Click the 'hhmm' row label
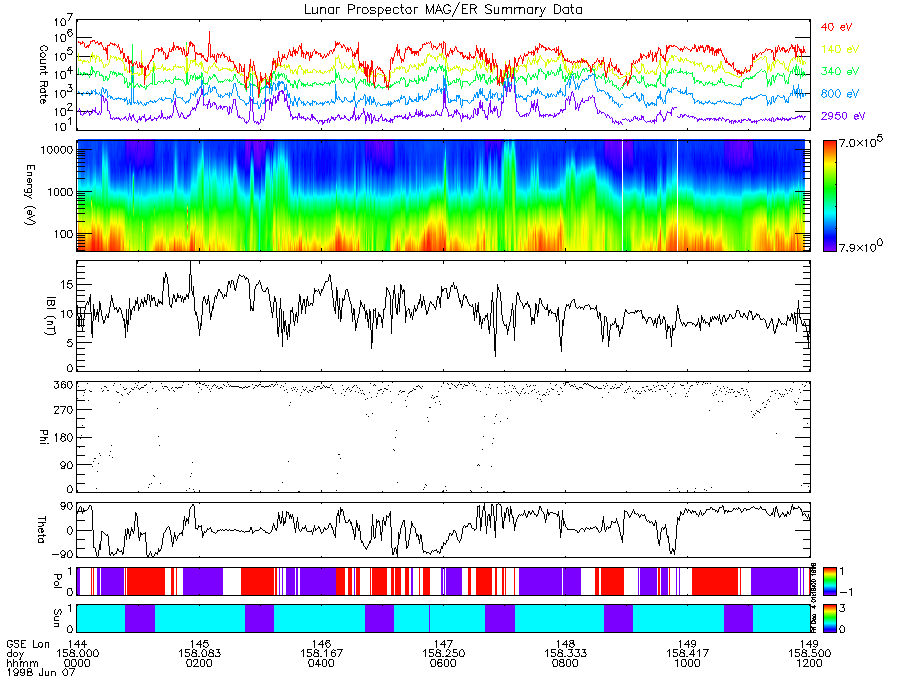Viewport: 900px width, 700px height. click(22, 663)
